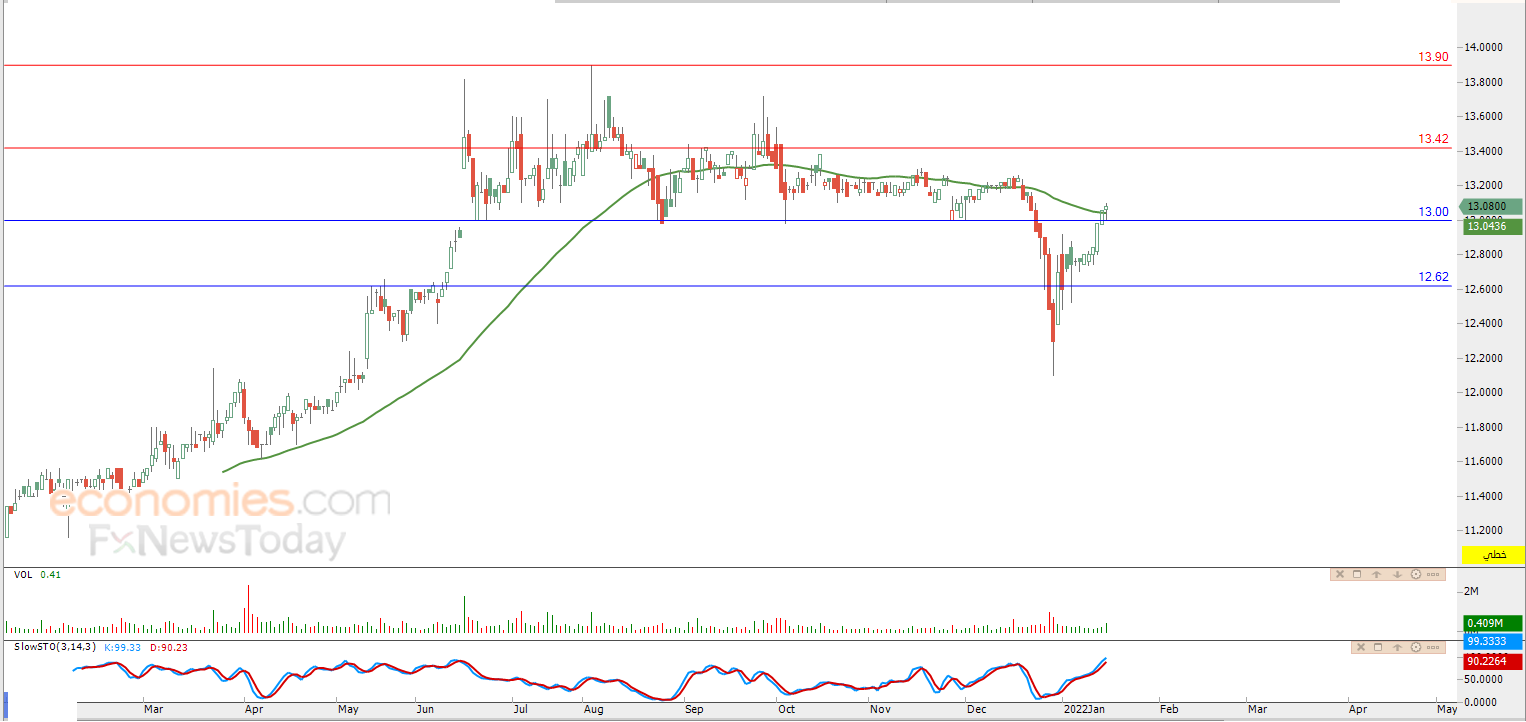Maximize the SlowSTO indicator panel
The height and width of the screenshot is (722, 1526).
1378,647
